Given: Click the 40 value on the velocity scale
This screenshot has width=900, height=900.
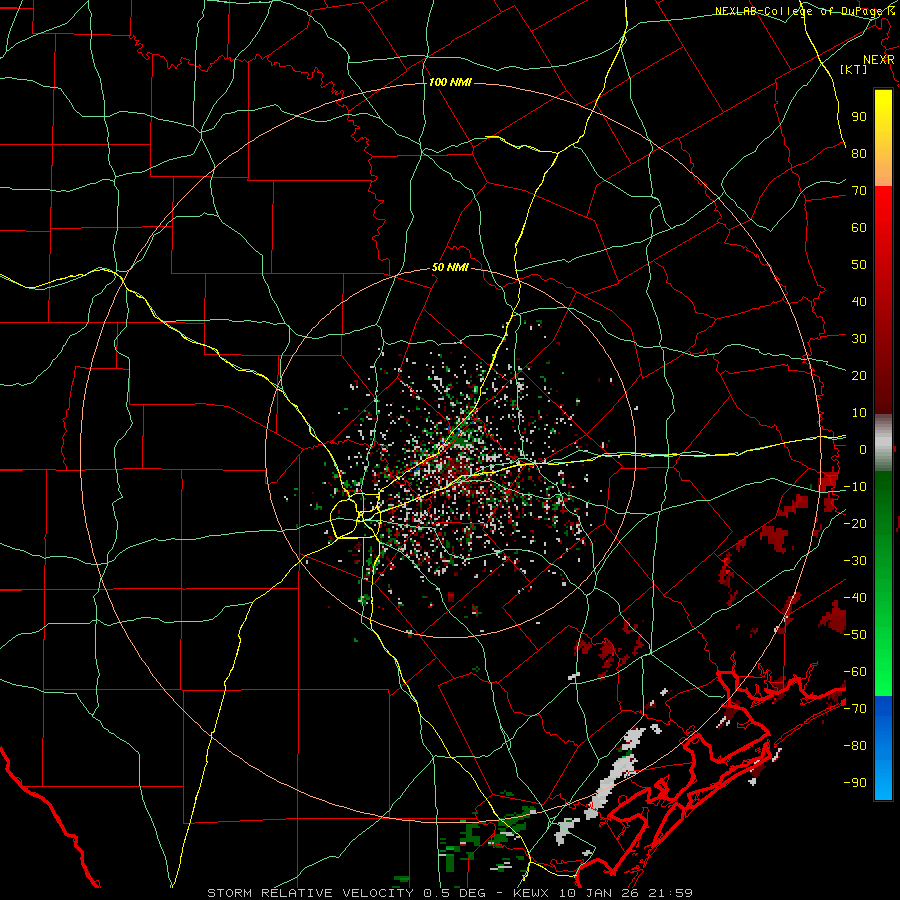Looking at the screenshot, I should [859, 301].
